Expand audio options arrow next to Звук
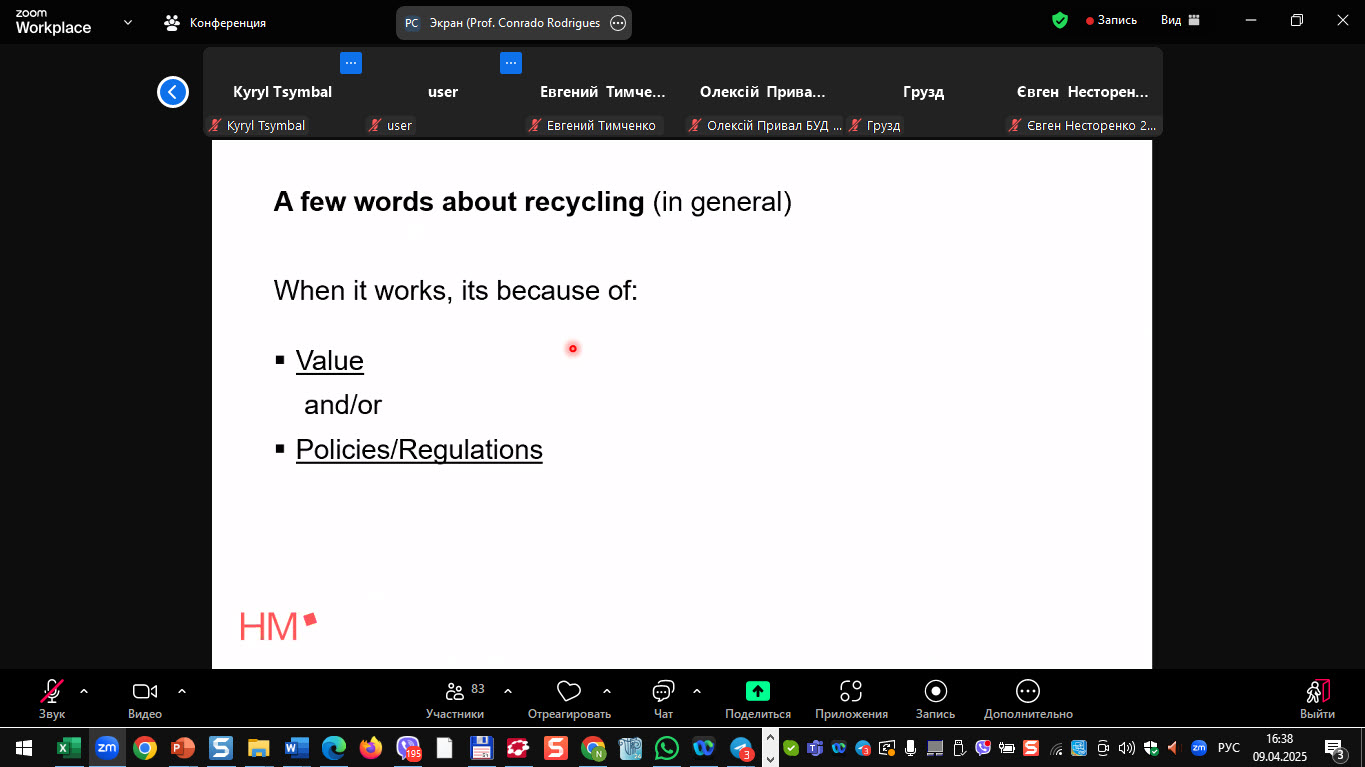This screenshot has height=767, width=1365. tap(84, 691)
